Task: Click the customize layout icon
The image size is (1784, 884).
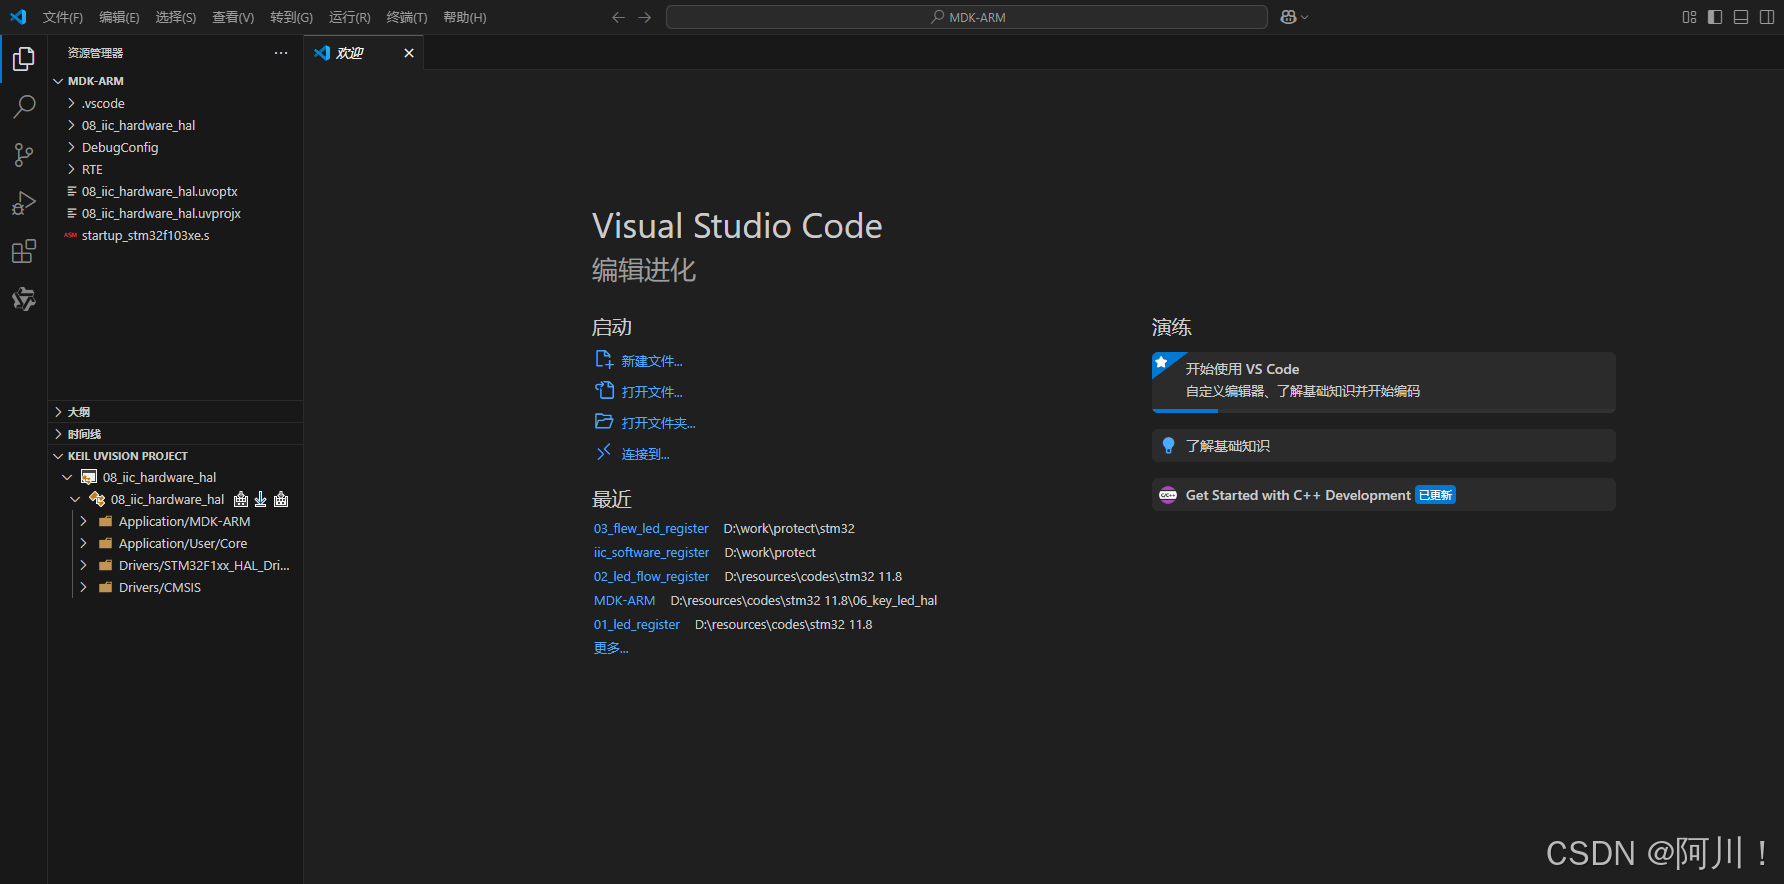Action: [1690, 17]
